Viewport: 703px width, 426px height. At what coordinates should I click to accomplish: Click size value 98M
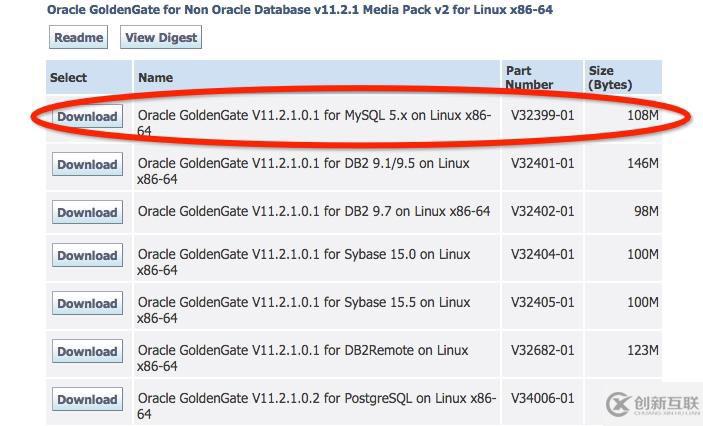[646, 211]
